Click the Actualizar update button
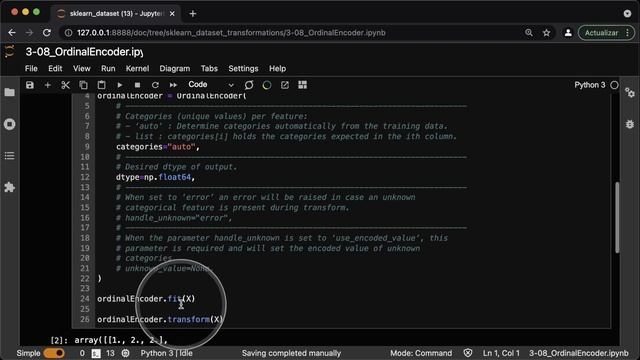Image resolution: width=640 pixels, height=360 pixels. [602, 33]
